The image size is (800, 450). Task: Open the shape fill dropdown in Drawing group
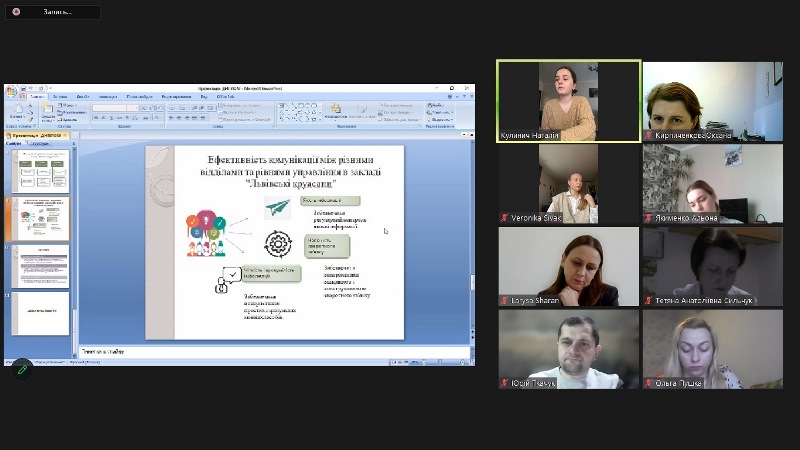coord(395,106)
